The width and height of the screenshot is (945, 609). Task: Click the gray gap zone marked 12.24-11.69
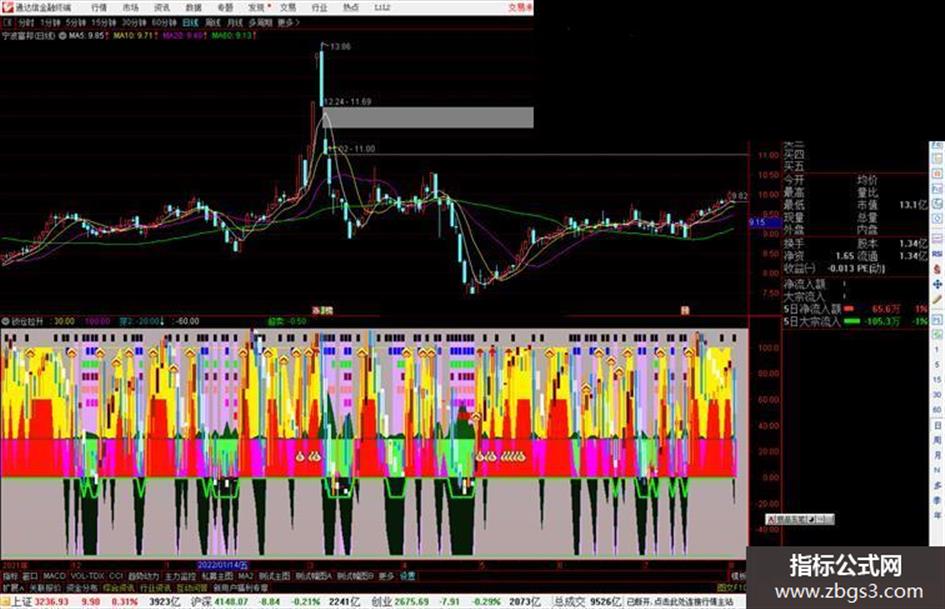click(429, 118)
